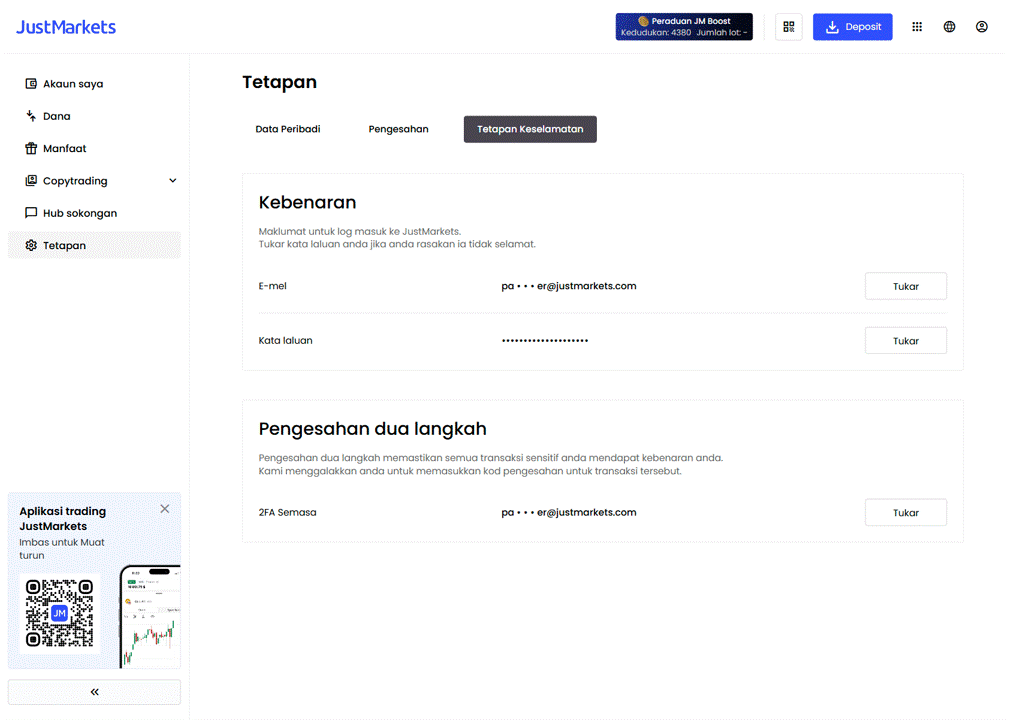Viewport: 1011px width, 720px height.
Task: Click the Manfaat gift icon
Action: click(31, 148)
